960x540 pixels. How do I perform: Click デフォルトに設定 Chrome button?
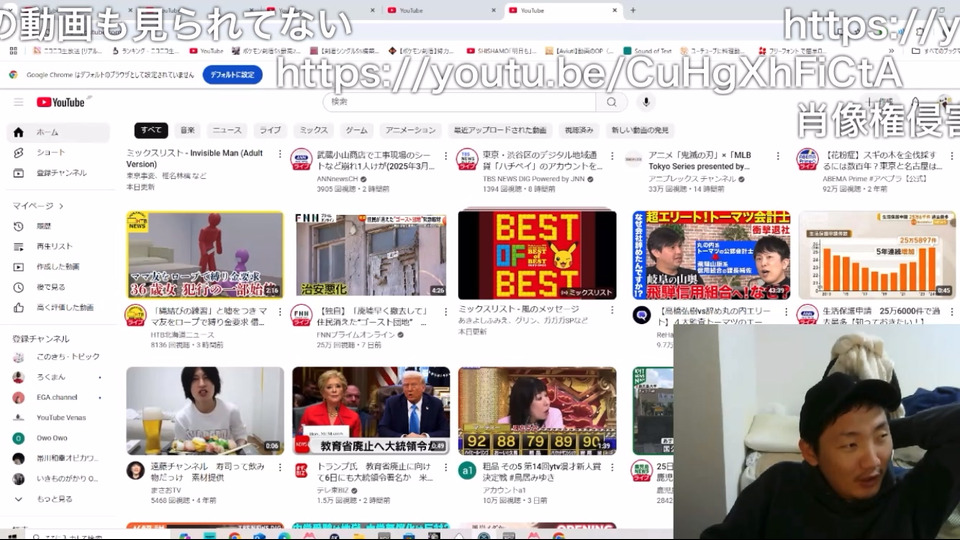click(232, 75)
